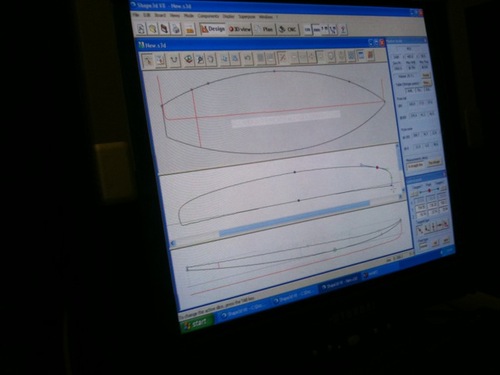This screenshot has width=500, height=375.
Task: Open the File menu
Action: (135, 15)
